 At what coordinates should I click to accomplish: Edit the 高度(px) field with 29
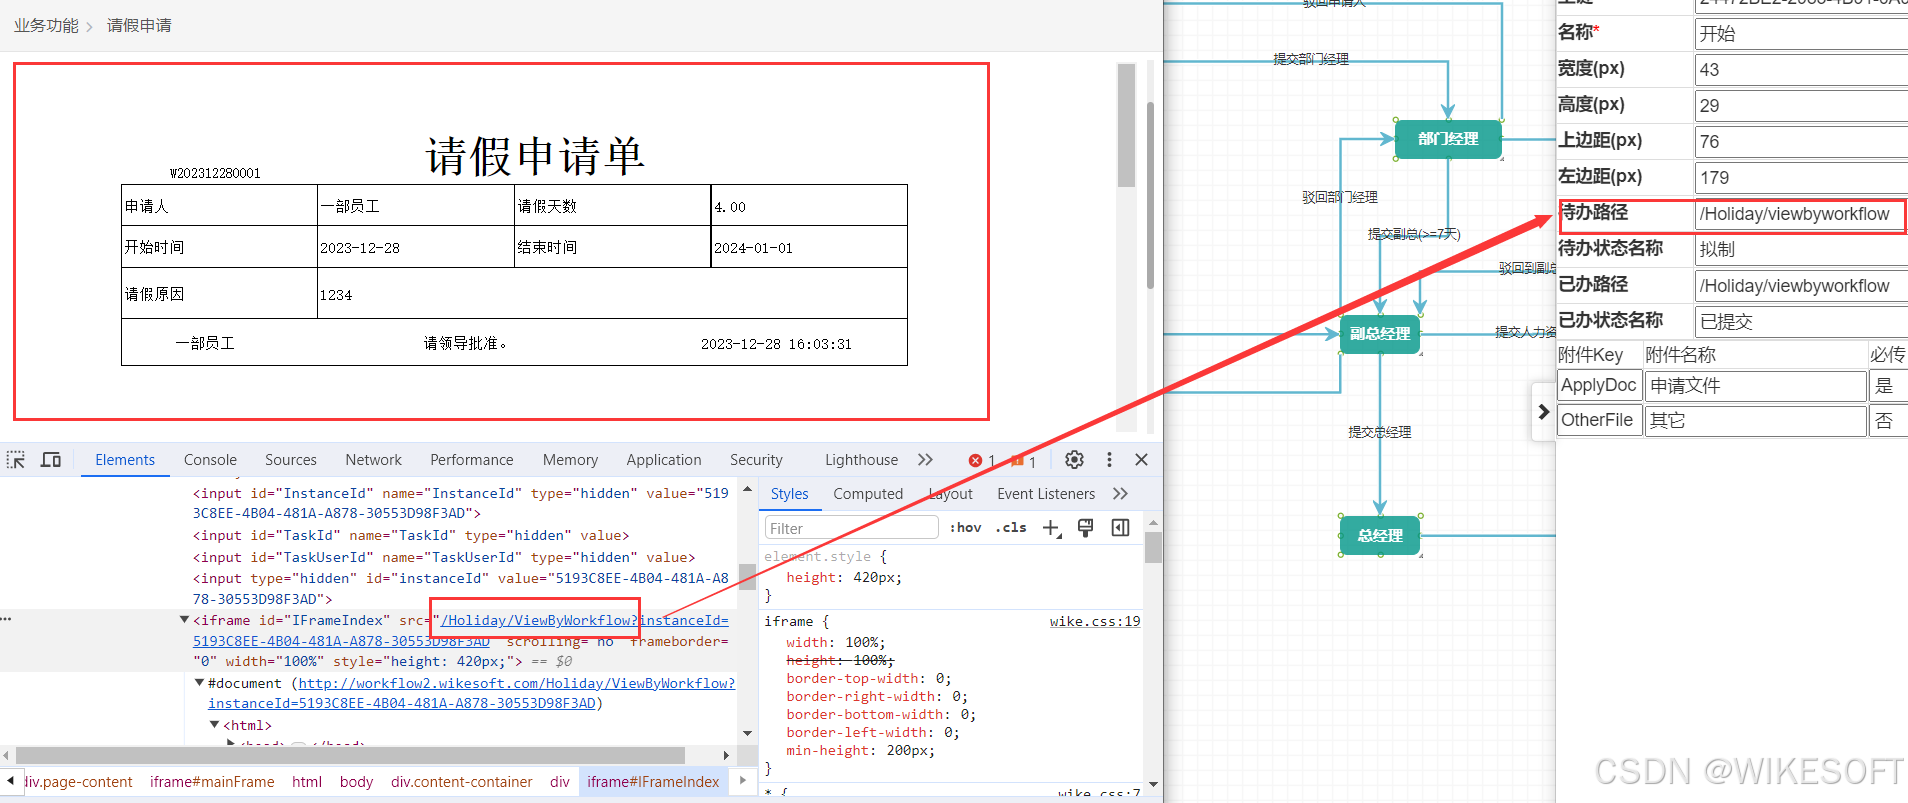point(1801,106)
